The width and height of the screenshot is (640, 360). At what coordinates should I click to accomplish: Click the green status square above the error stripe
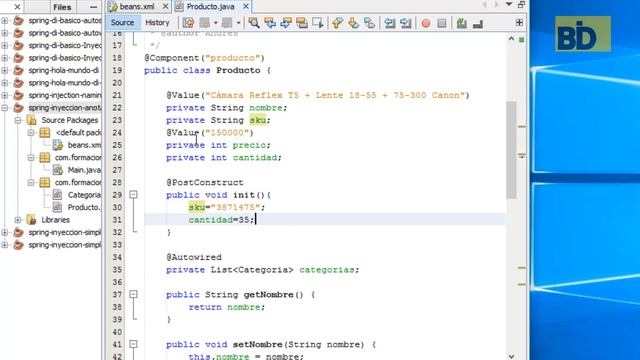point(522,40)
